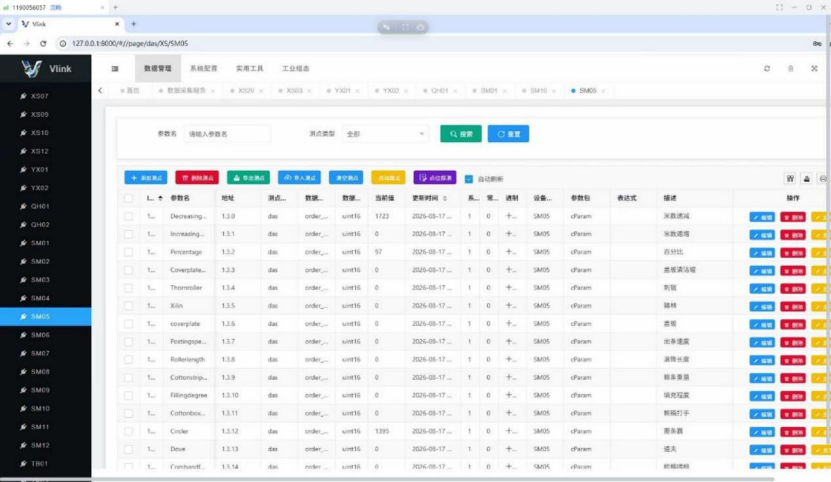Click the purple 点位探测 button

[x=435, y=178]
